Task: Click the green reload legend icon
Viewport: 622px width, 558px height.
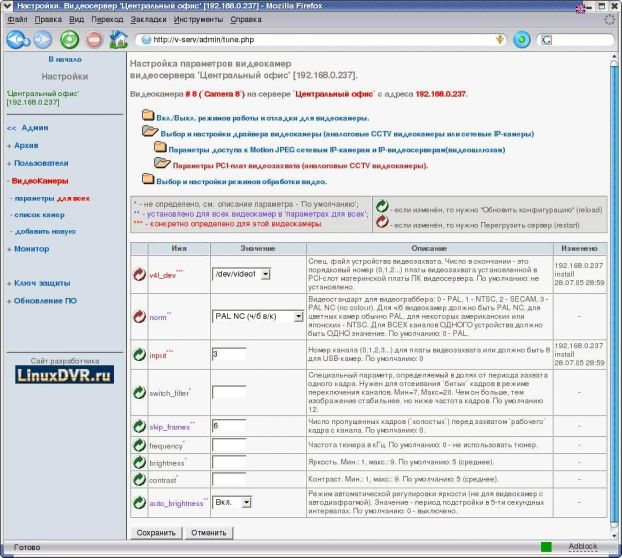Action: [x=382, y=206]
